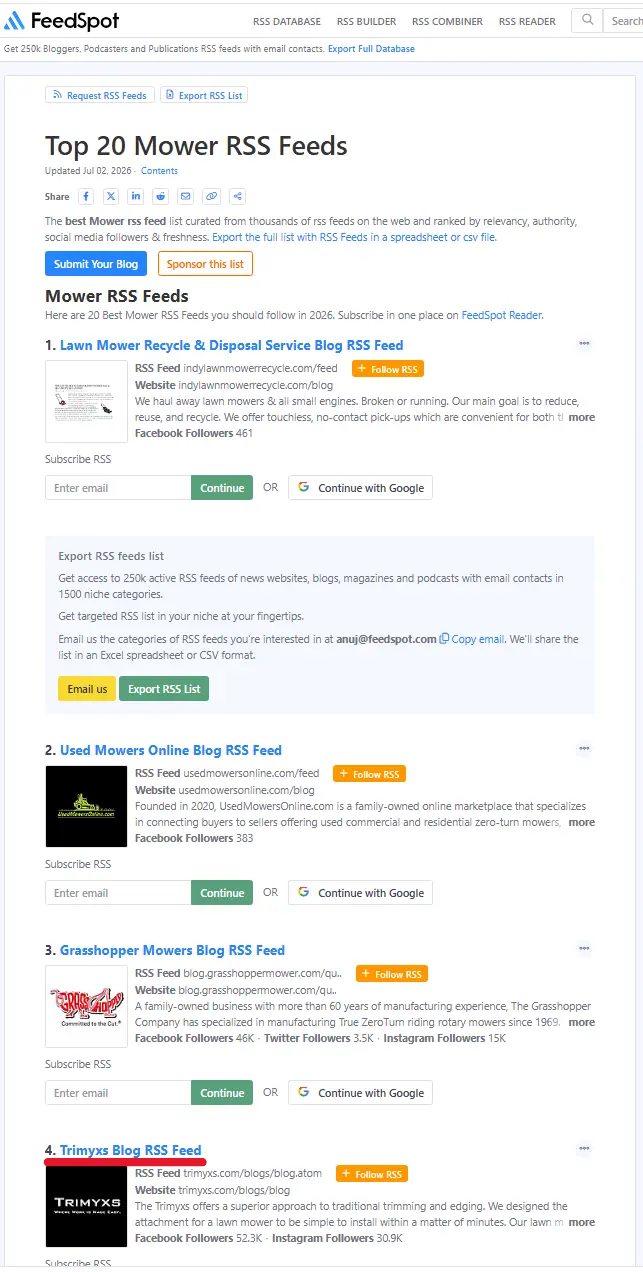Click Continue under Used Mowers Online feed
The height and width of the screenshot is (1272, 643).
pos(222,893)
